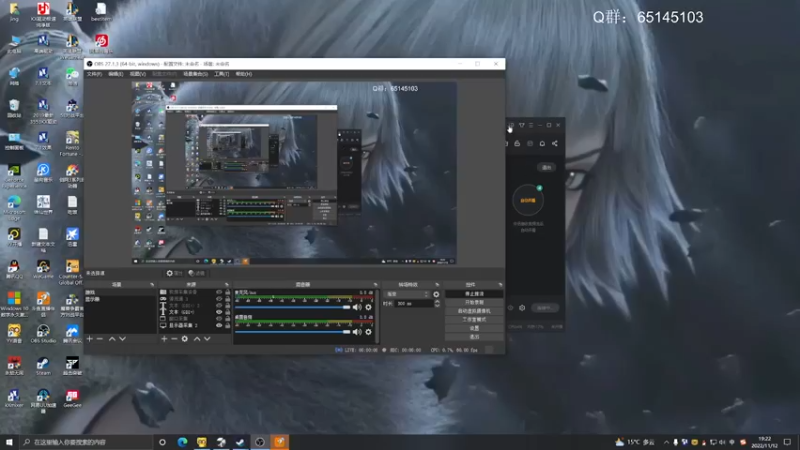
Task: Pop out Sources dock panel icon
Action: click(x=227, y=285)
